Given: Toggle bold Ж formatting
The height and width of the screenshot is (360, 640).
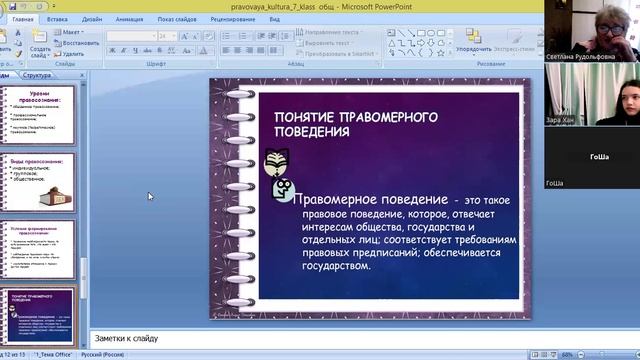Looking at the screenshot, I should tap(112, 51).
